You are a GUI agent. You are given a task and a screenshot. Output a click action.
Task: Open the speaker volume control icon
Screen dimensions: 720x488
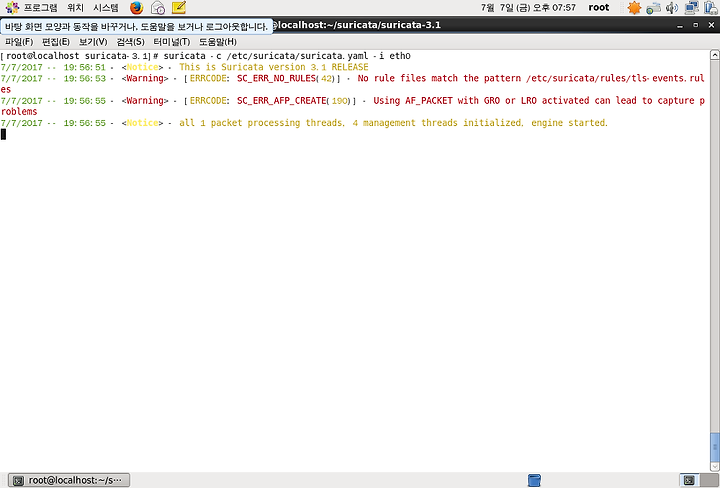672,8
